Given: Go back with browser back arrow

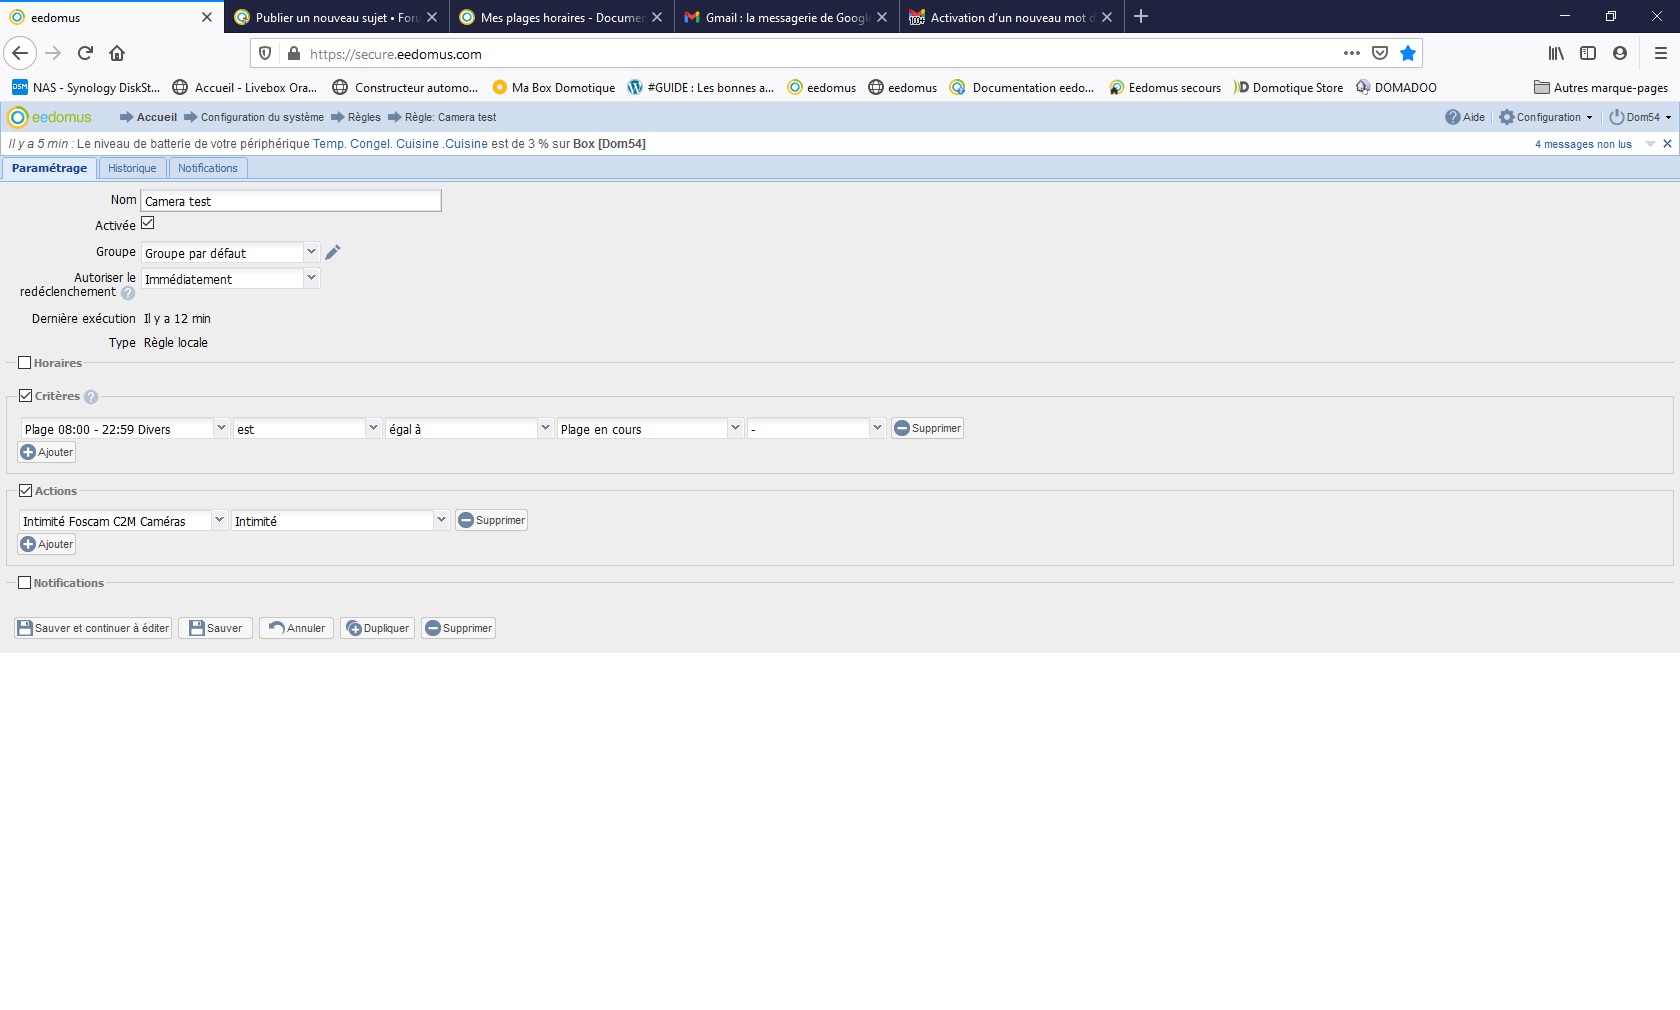Looking at the screenshot, I should 20,53.
